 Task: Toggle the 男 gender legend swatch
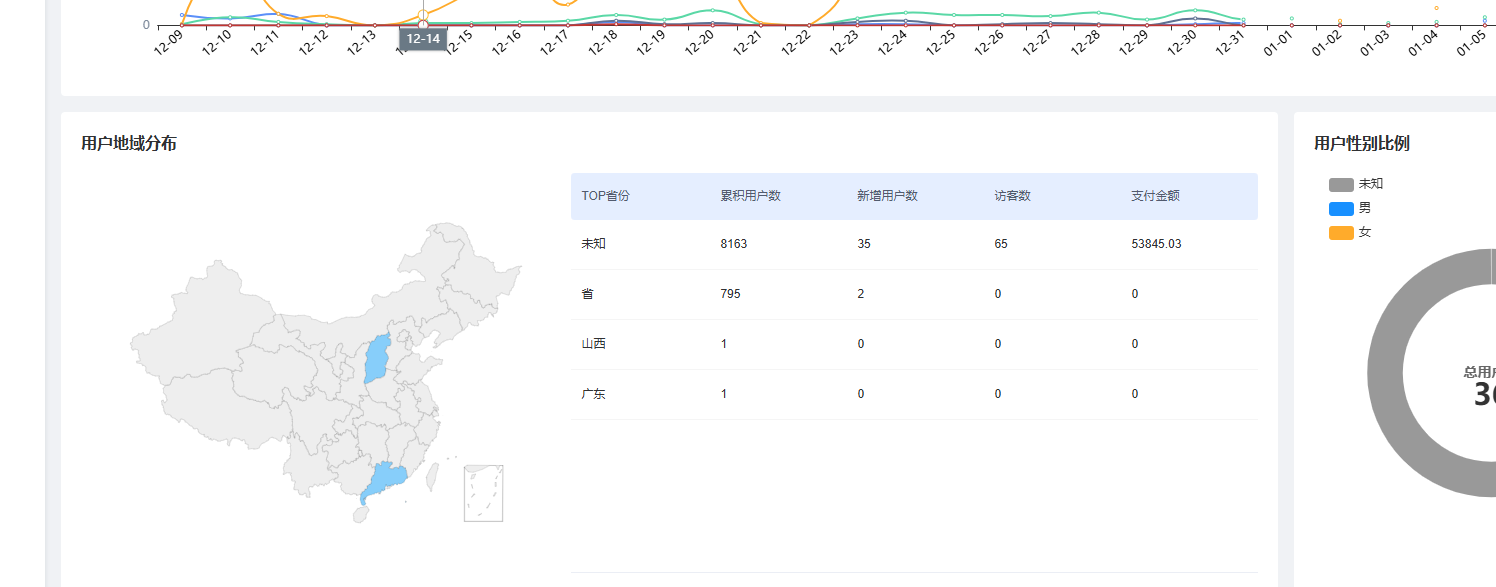(1341, 208)
